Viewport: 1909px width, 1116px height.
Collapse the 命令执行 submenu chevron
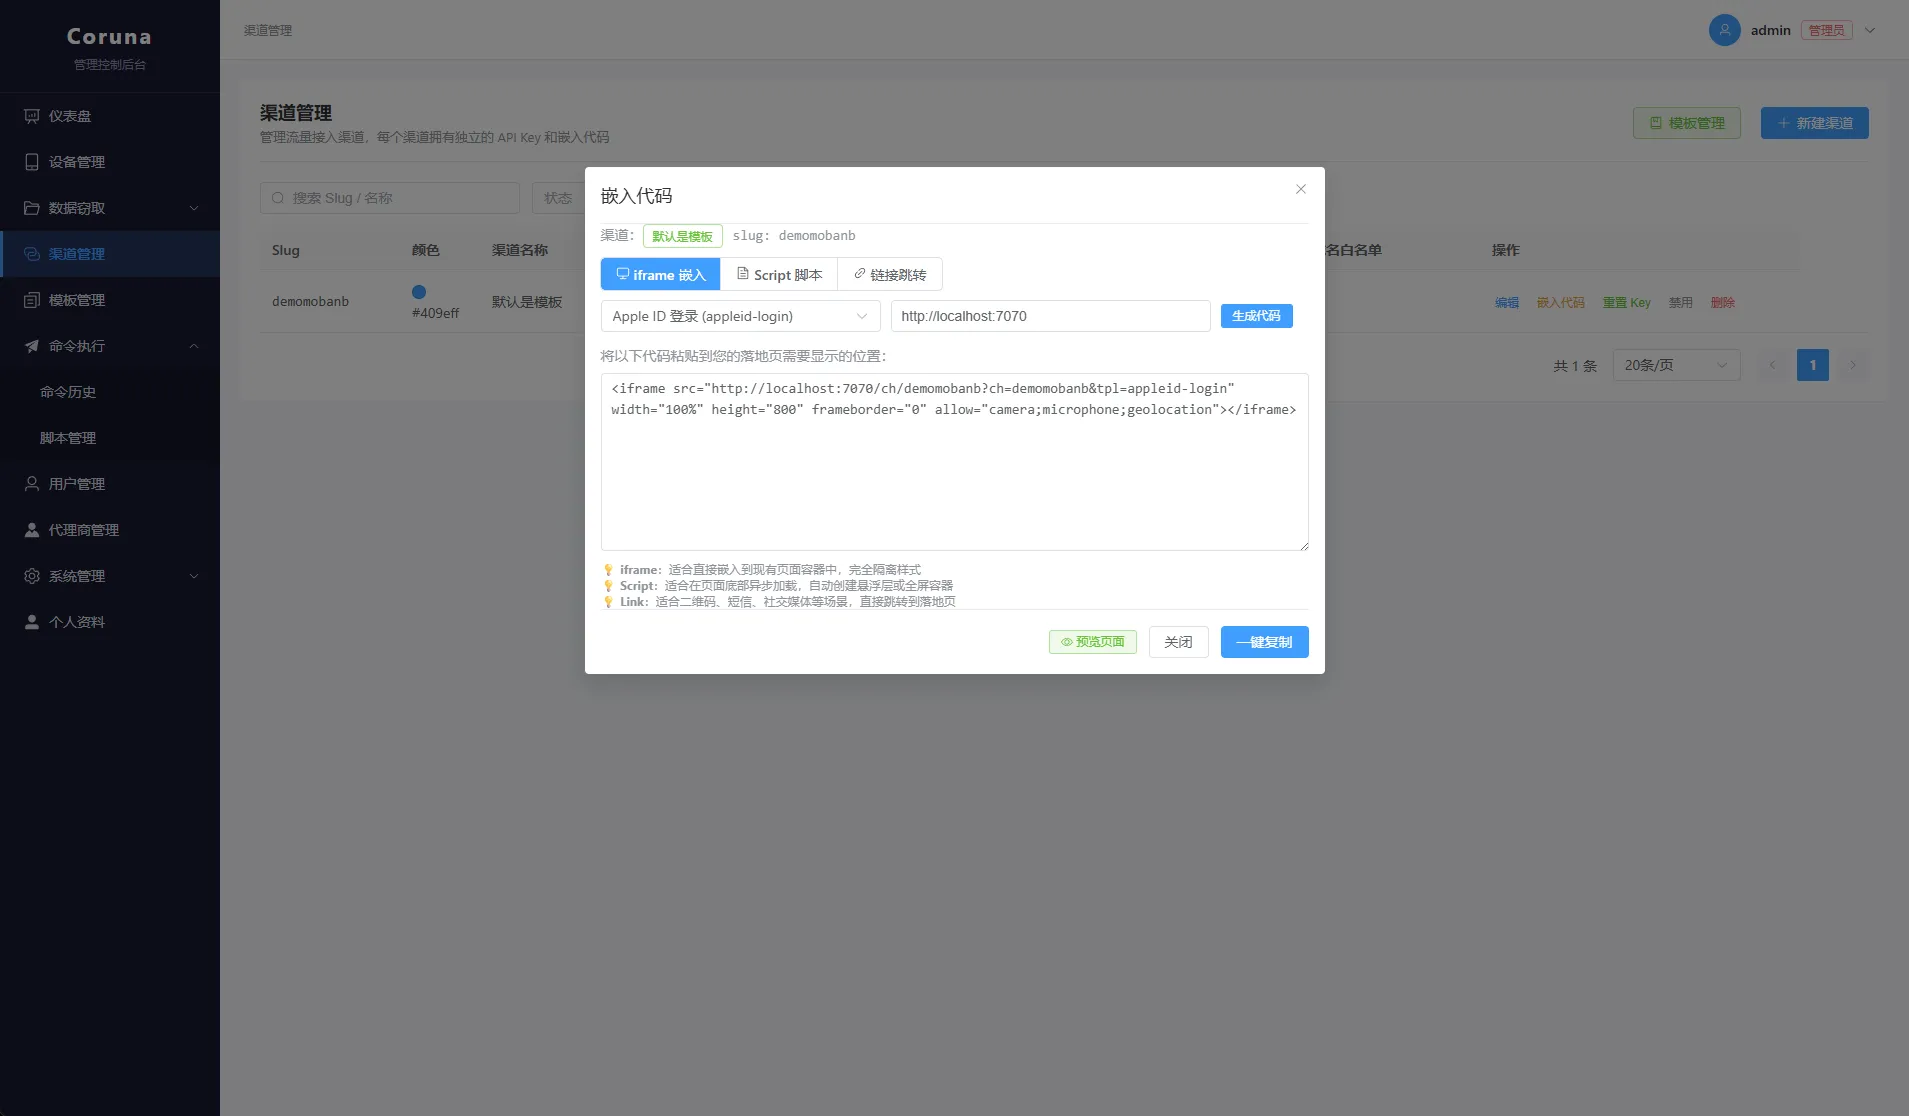click(194, 346)
